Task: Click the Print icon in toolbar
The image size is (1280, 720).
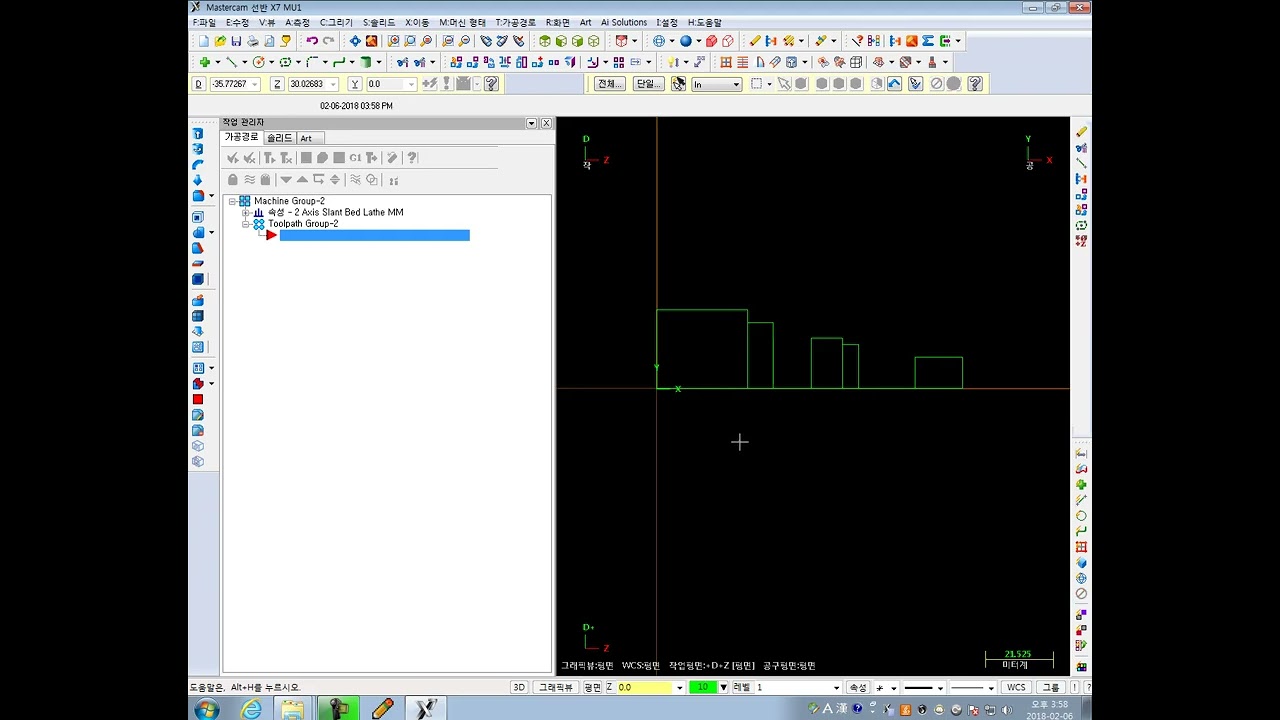Action: pyautogui.click(x=253, y=41)
